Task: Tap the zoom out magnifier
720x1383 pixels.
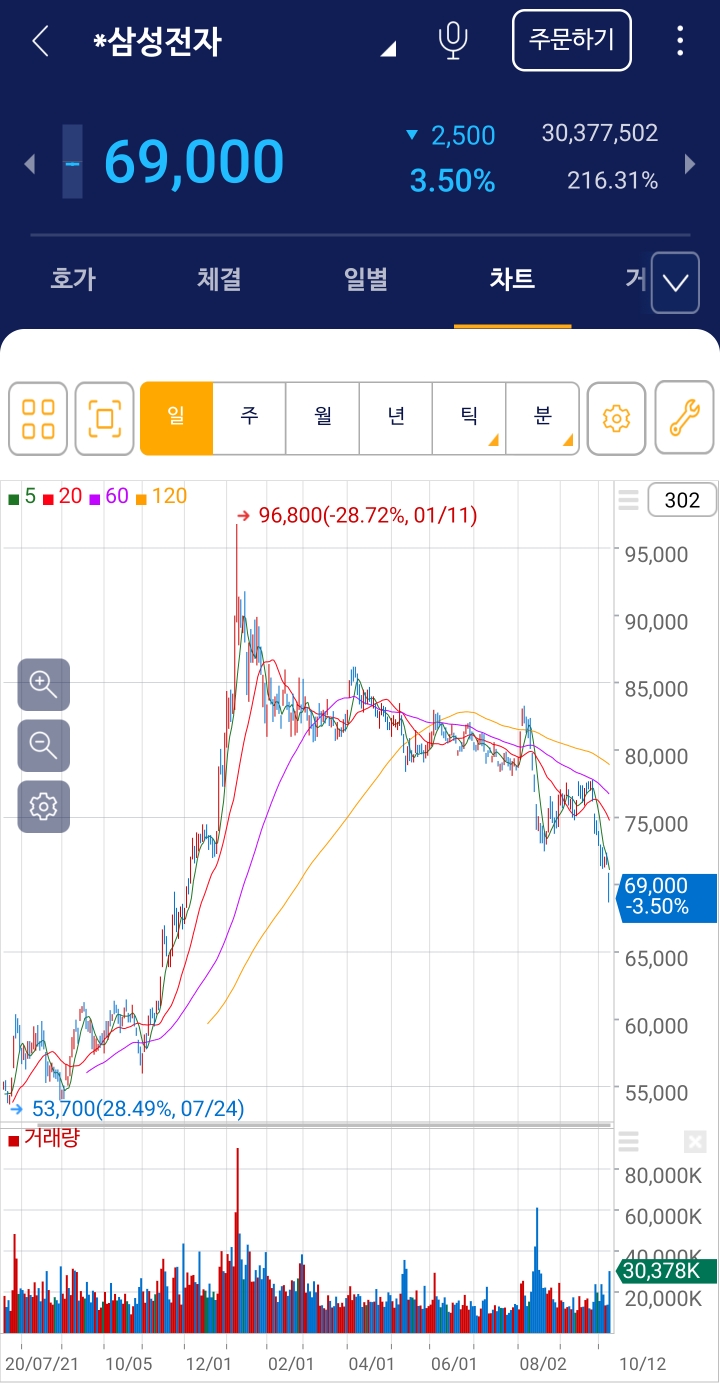Action: click(44, 745)
